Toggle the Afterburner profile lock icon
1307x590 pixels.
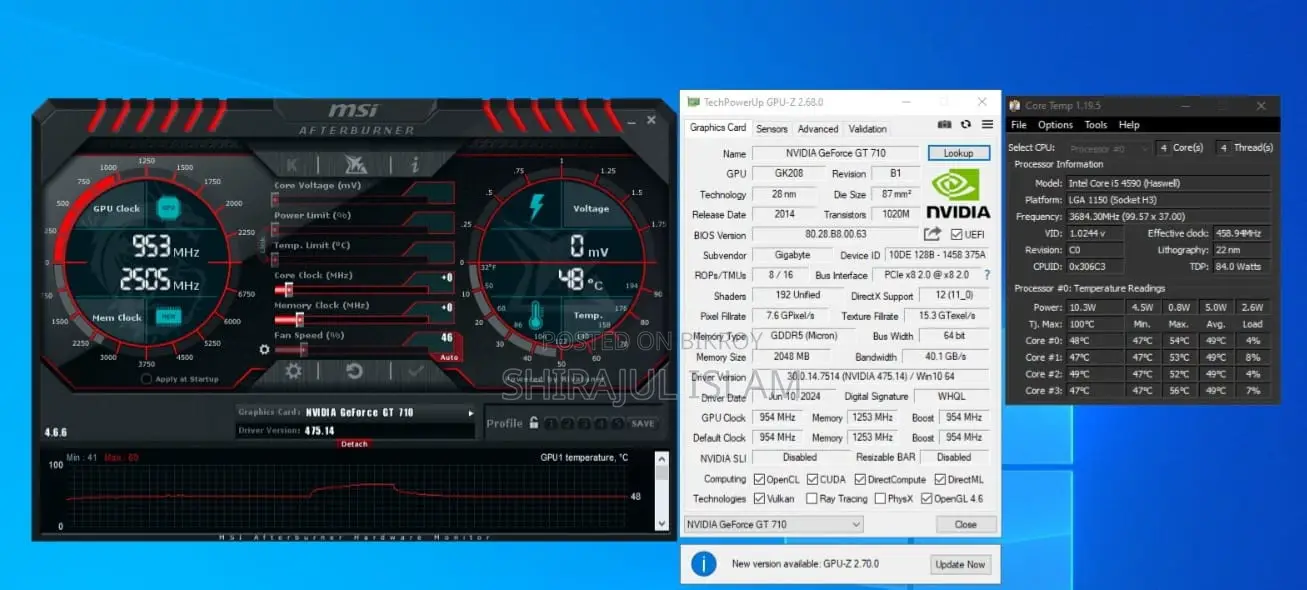pos(534,423)
